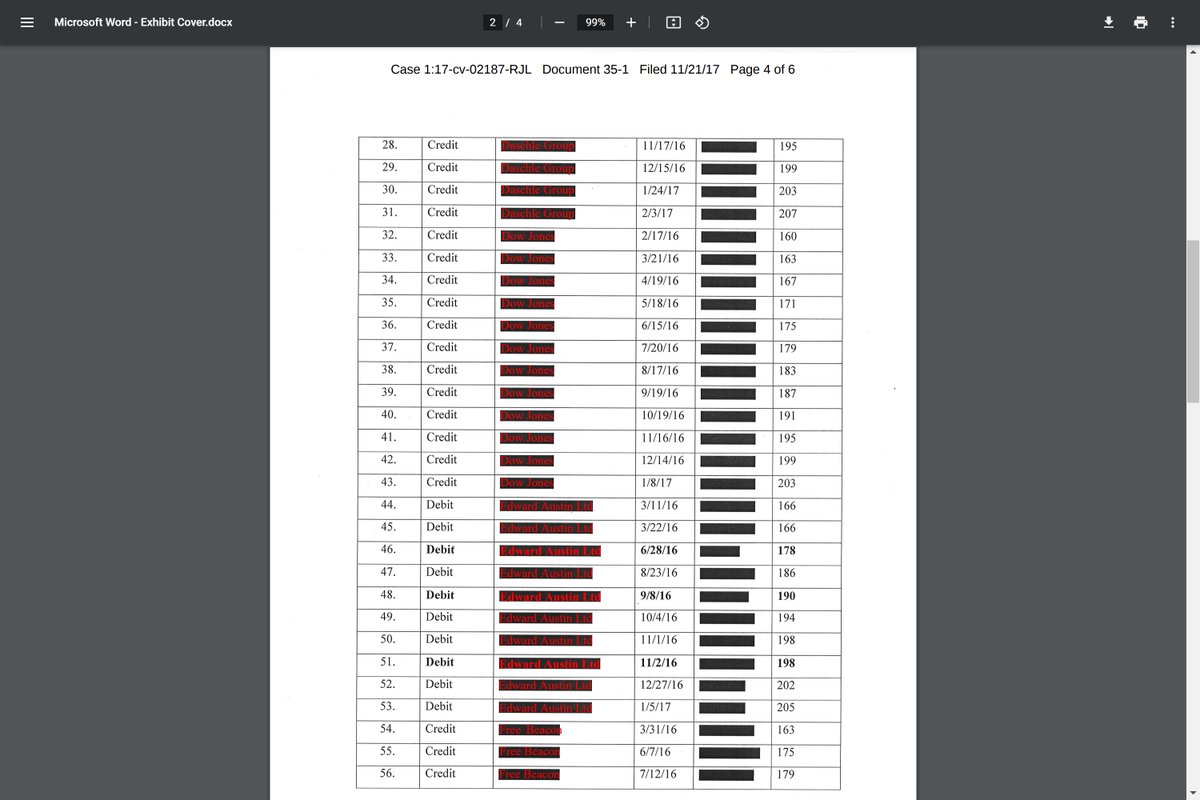1200x800 pixels.
Task: Click the date 7/20/16 cell
Action: (x=660, y=348)
